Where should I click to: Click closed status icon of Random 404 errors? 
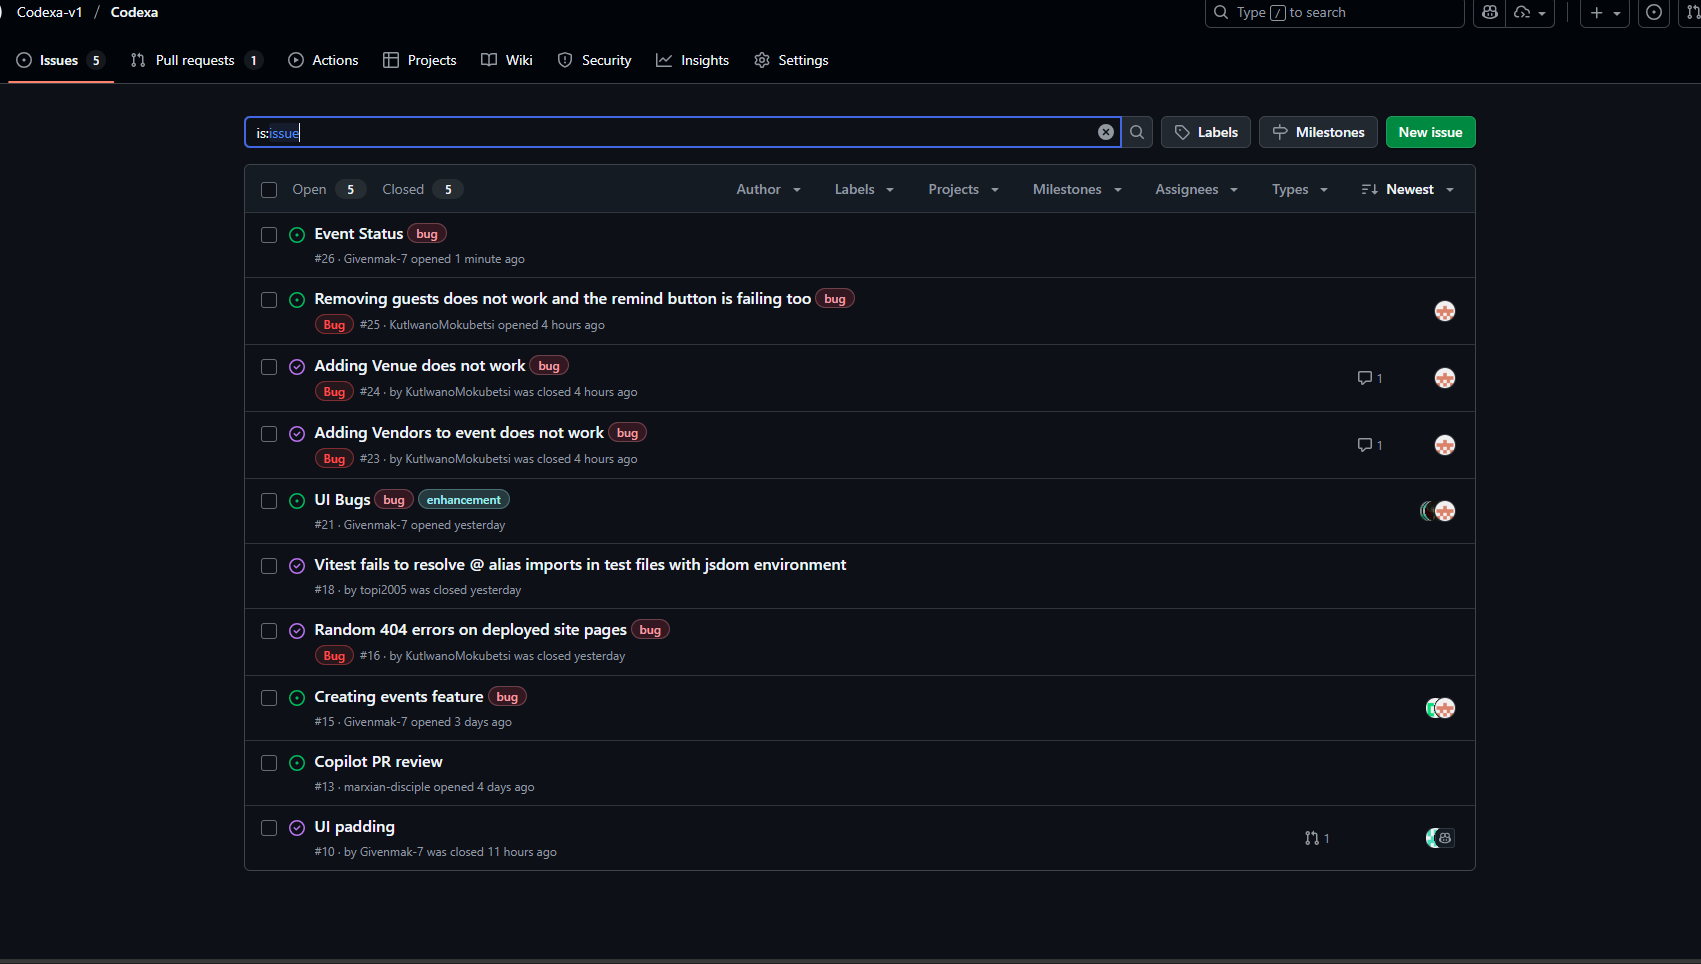click(x=297, y=631)
